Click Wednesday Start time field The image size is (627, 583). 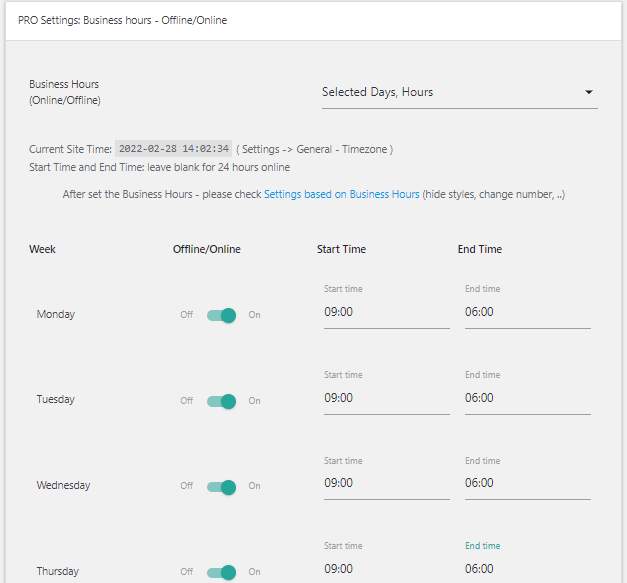tap(386, 483)
